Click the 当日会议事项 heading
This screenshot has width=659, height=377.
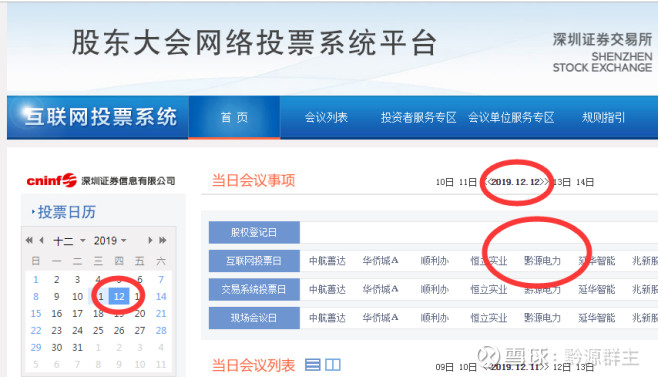pyautogui.click(x=253, y=180)
